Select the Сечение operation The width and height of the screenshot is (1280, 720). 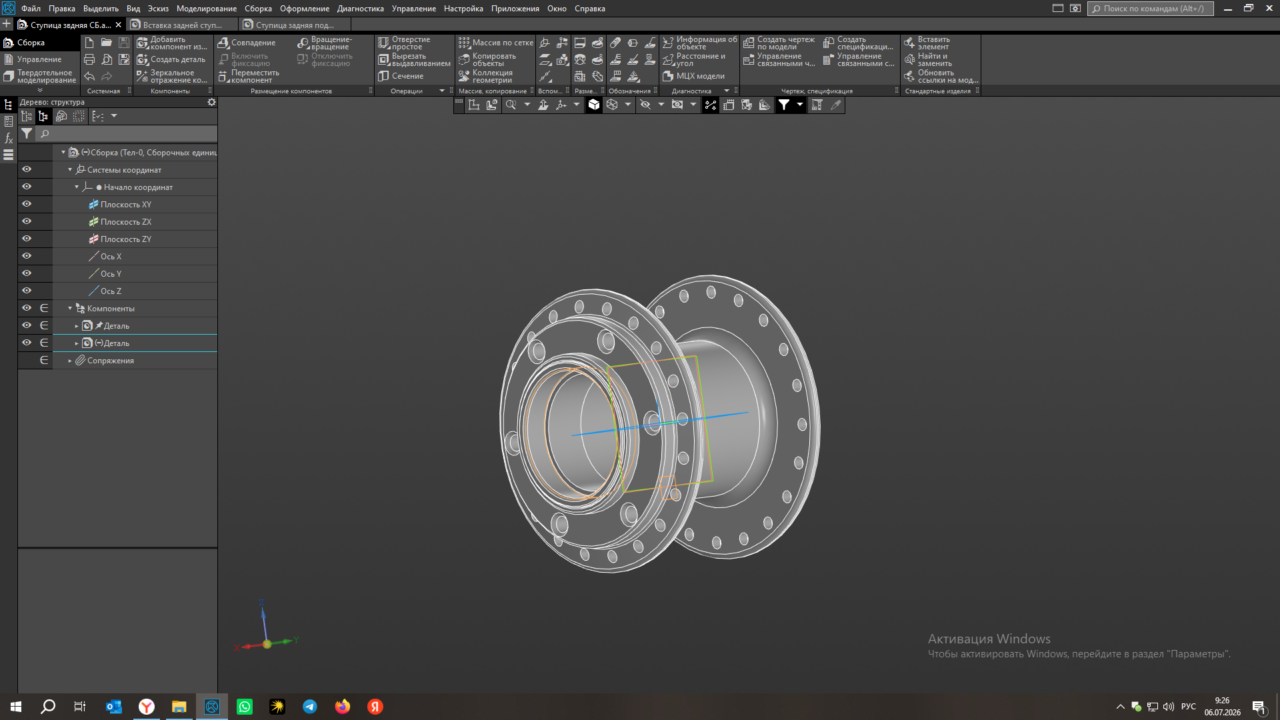point(401,76)
